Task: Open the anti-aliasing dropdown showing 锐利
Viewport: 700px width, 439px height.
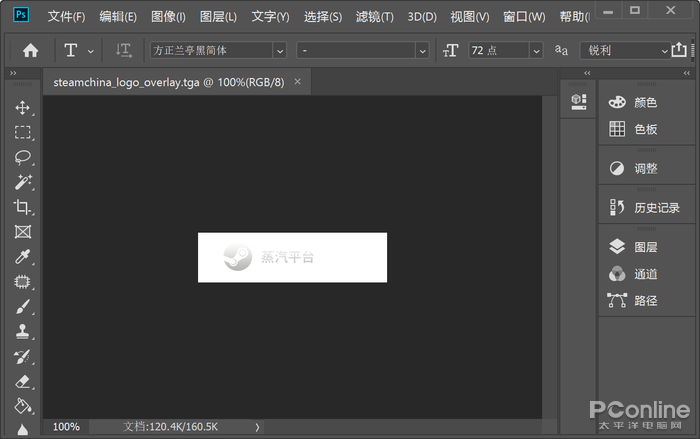Action: pyautogui.click(x=625, y=50)
